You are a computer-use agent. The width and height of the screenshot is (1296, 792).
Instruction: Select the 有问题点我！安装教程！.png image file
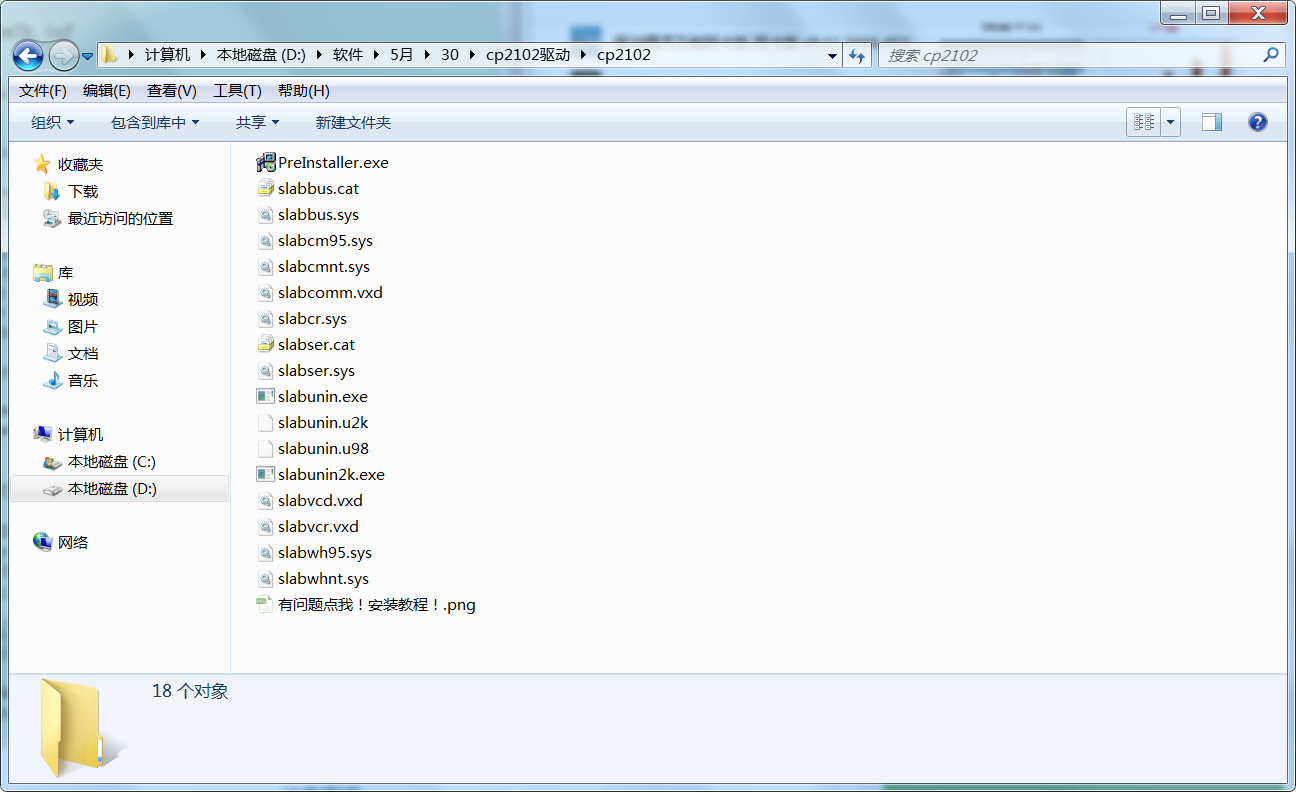tap(376, 604)
